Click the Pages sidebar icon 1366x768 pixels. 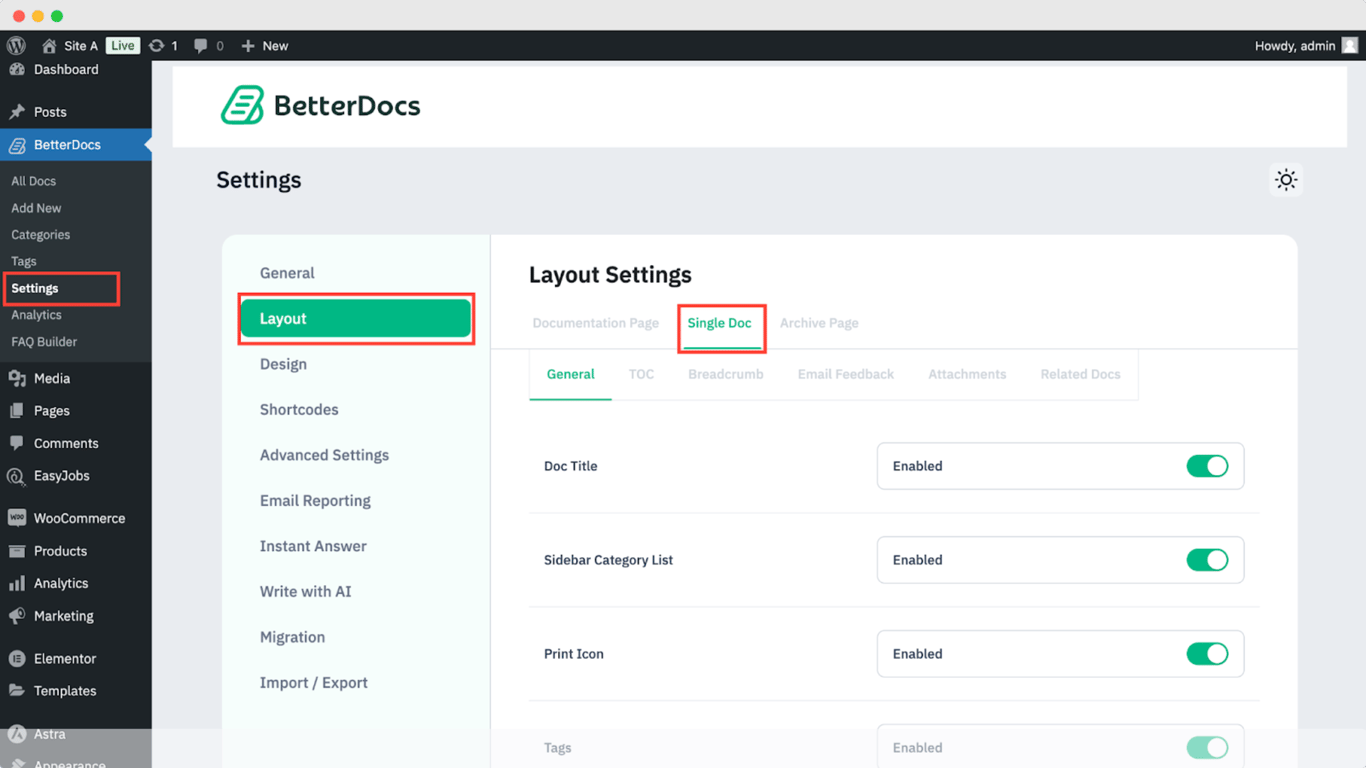click(x=17, y=411)
